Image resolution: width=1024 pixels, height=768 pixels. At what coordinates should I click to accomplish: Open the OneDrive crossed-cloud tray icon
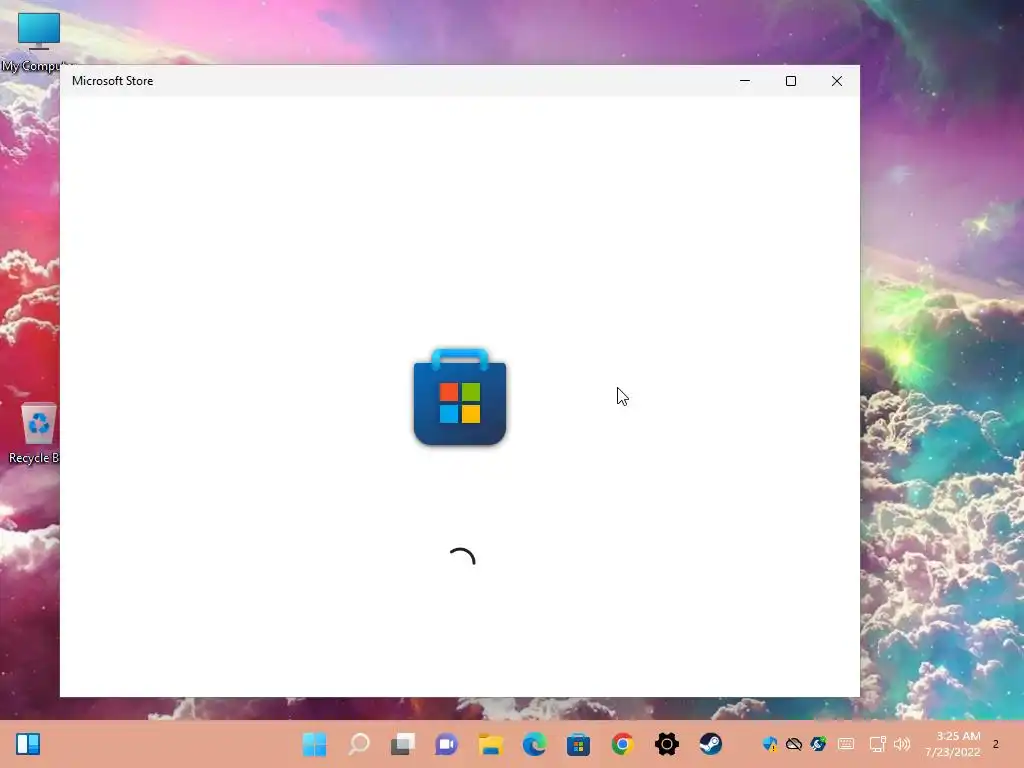point(793,744)
